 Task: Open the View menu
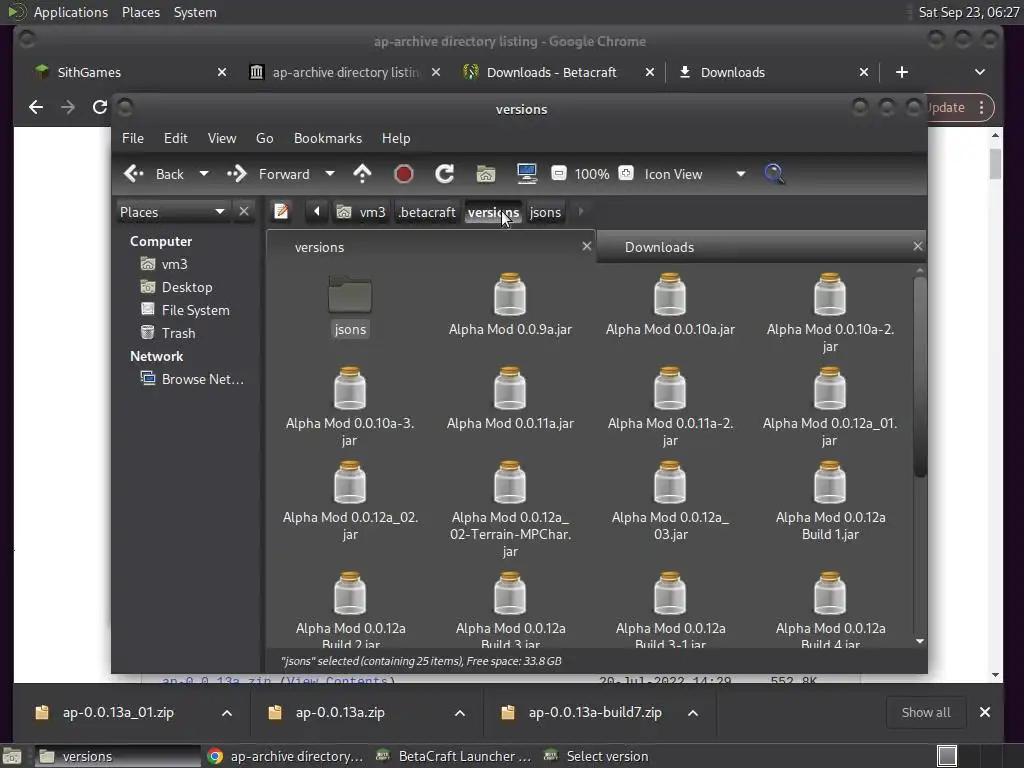pyautogui.click(x=222, y=138)
